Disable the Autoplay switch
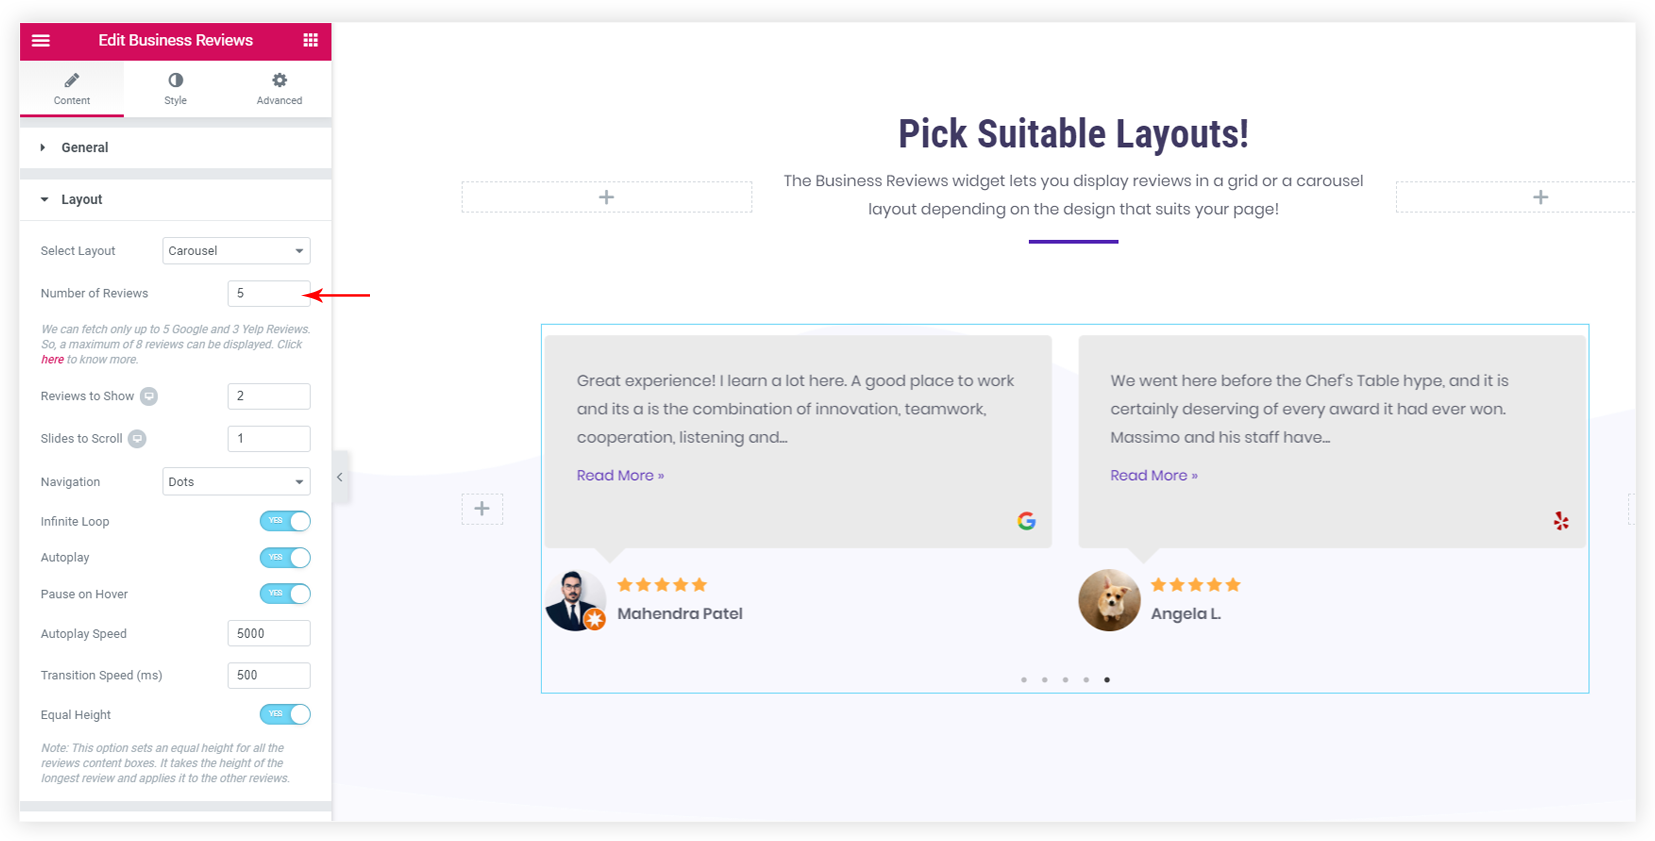The width and height of the screenshot is (1655, 841). click(x=285, y=557)
